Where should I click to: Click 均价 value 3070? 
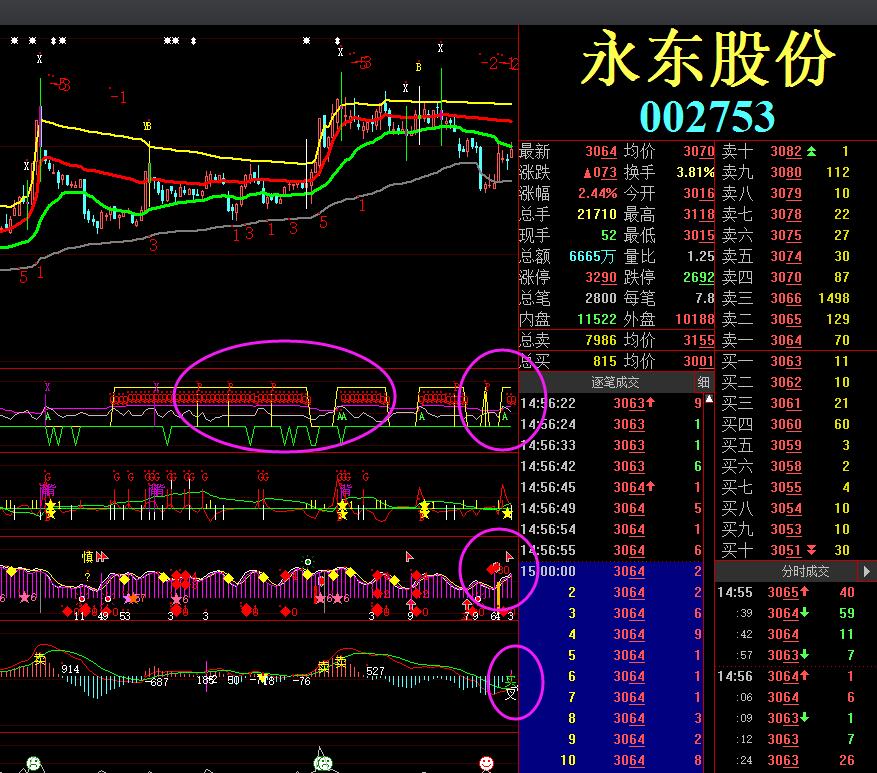[699, 152]
